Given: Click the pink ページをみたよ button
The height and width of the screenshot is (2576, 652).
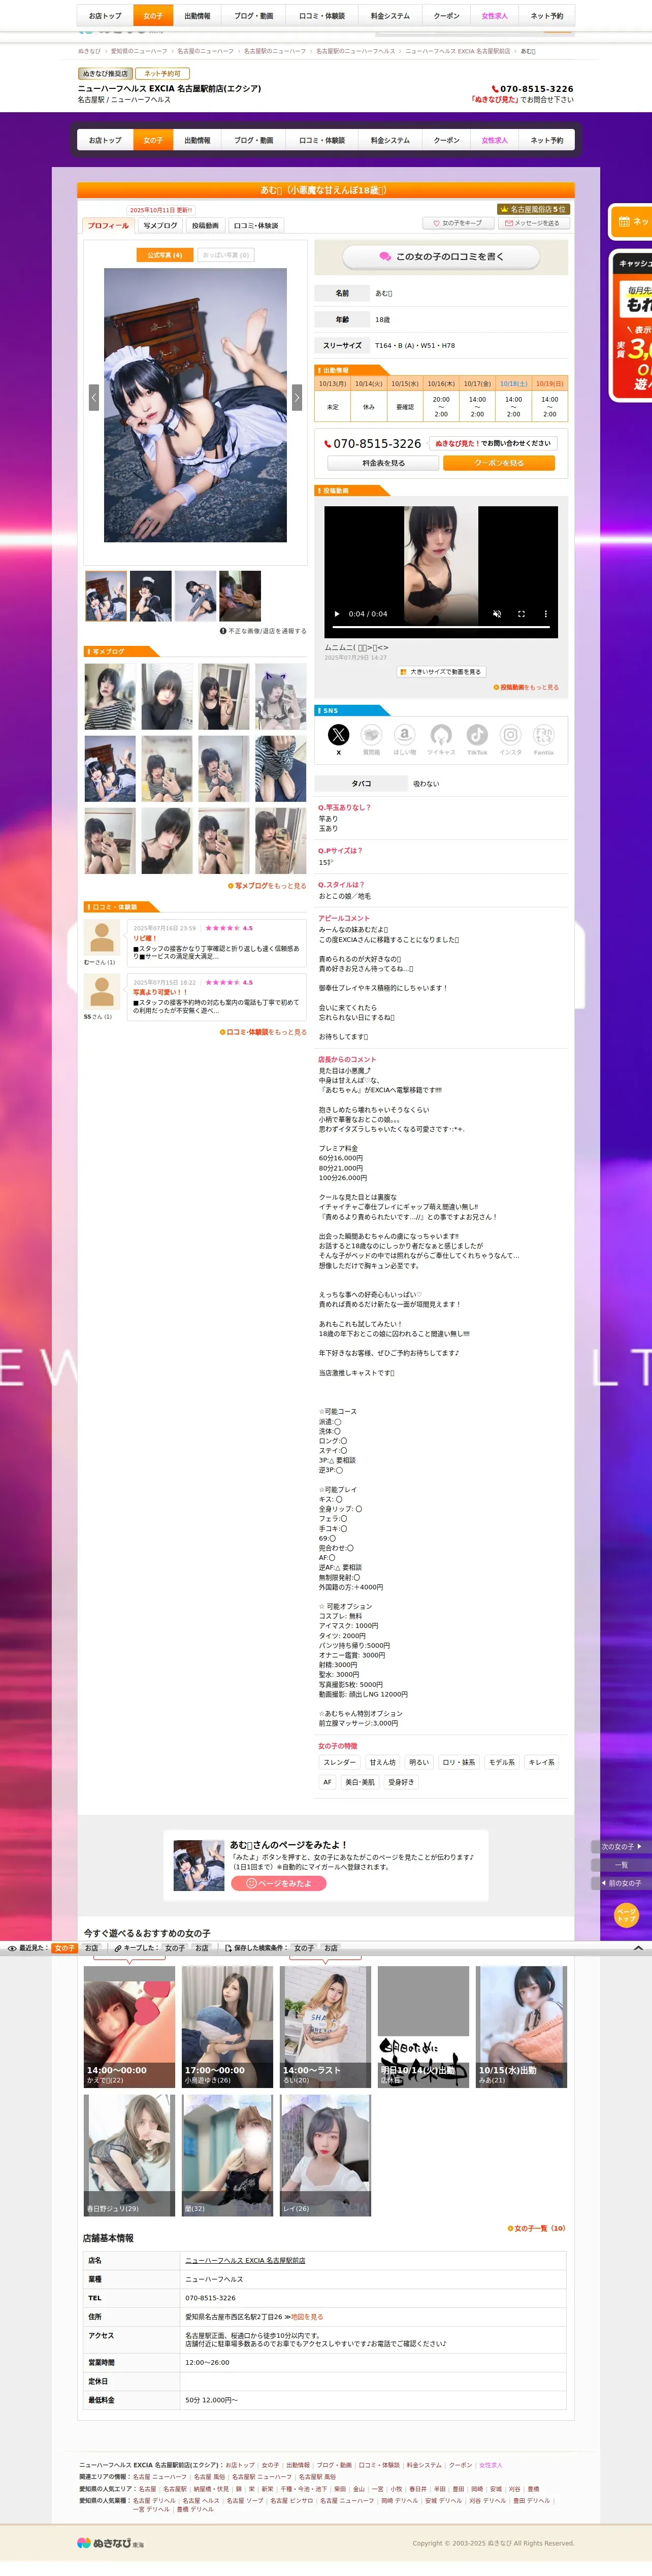Looking at the screenshot, I should point(279,1883).
